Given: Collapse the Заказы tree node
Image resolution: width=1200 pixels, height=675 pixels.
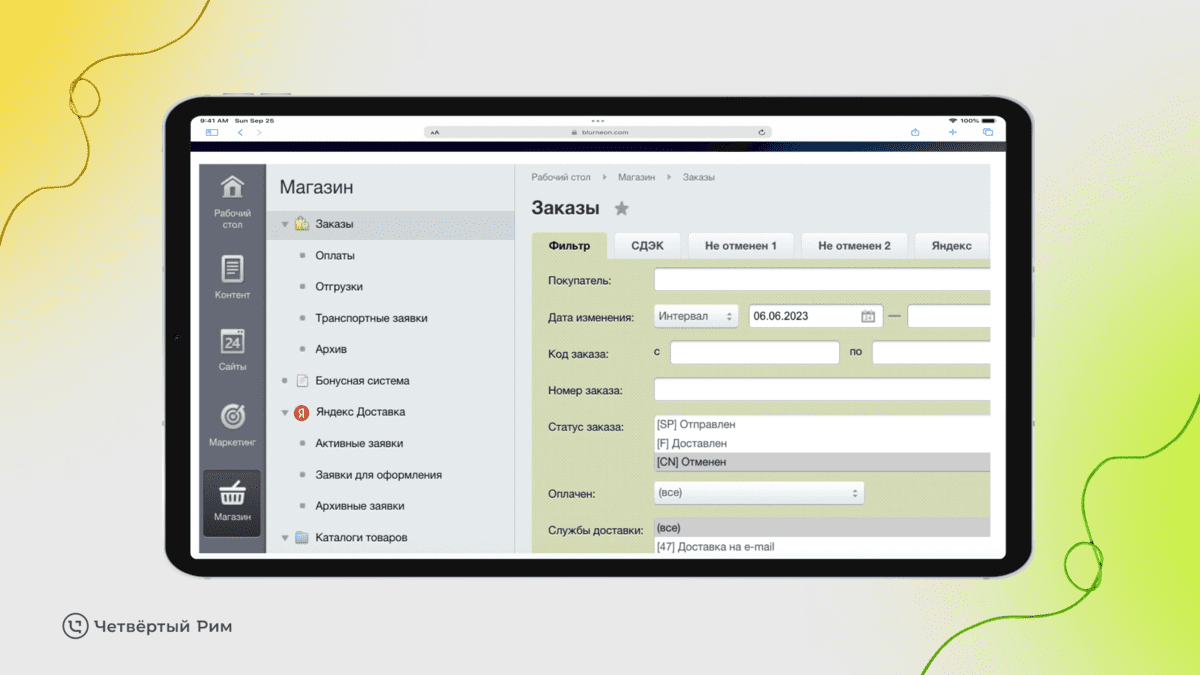Looking at the screenshot, I should tap(285, 225).
